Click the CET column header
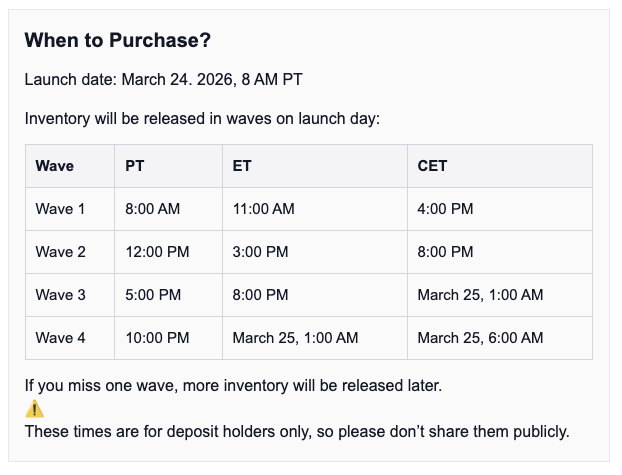 [x=432, y=166]
